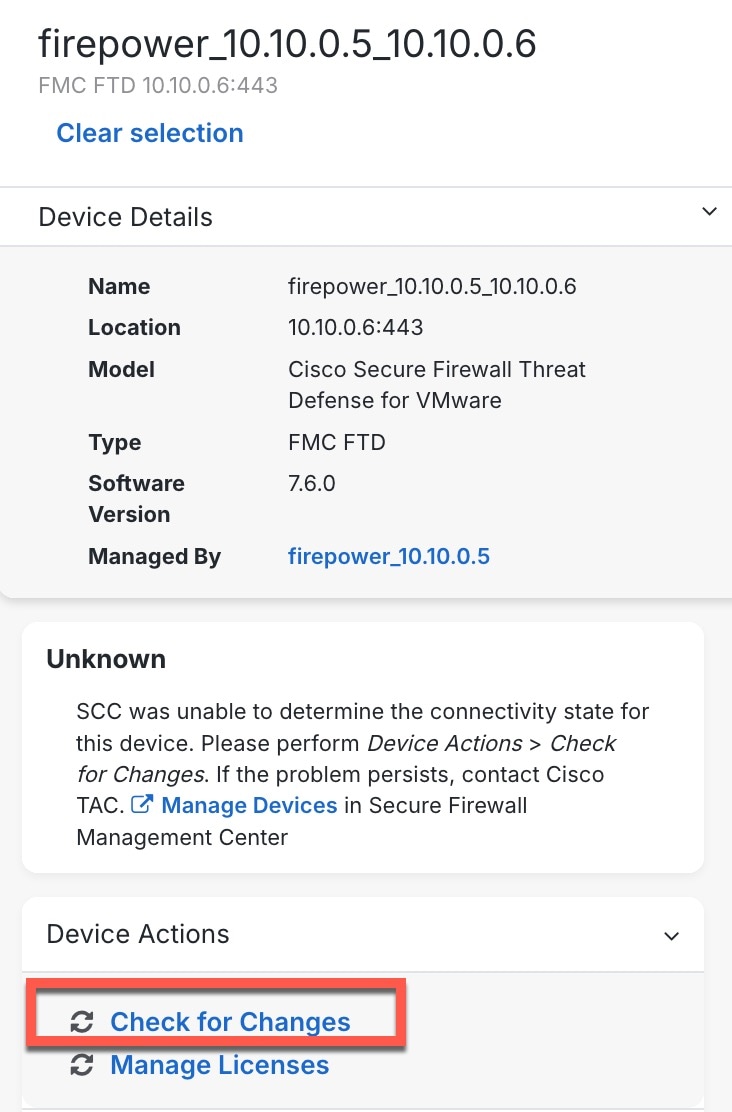Click the sync icon beside Manage Licenses
The image size is (732, 1112).
82,1064
